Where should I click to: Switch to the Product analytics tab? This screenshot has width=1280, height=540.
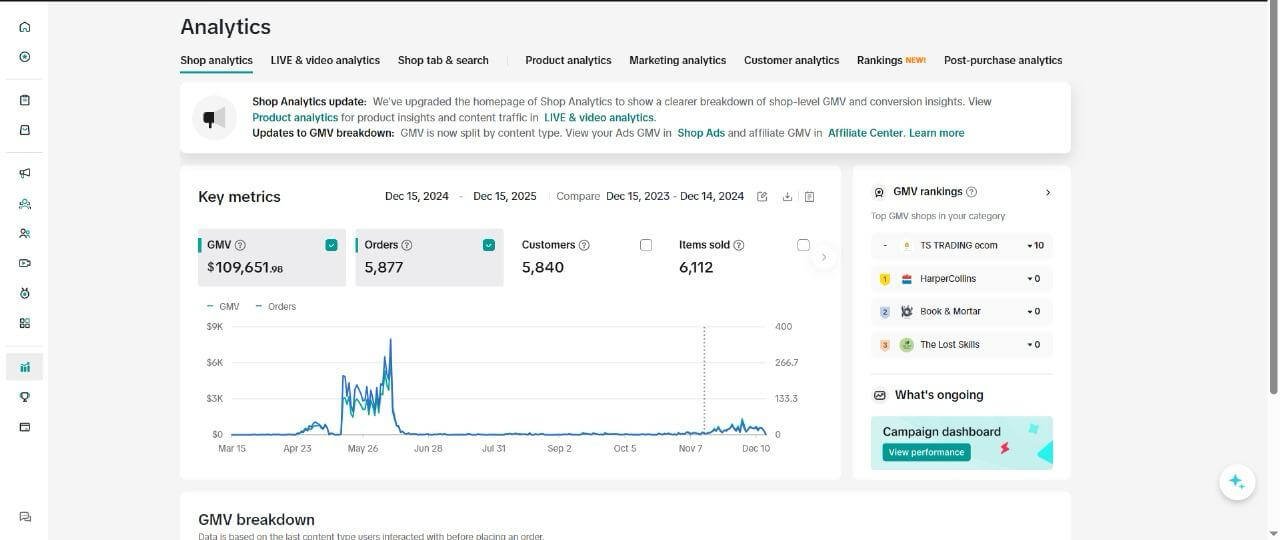[568, 60]
